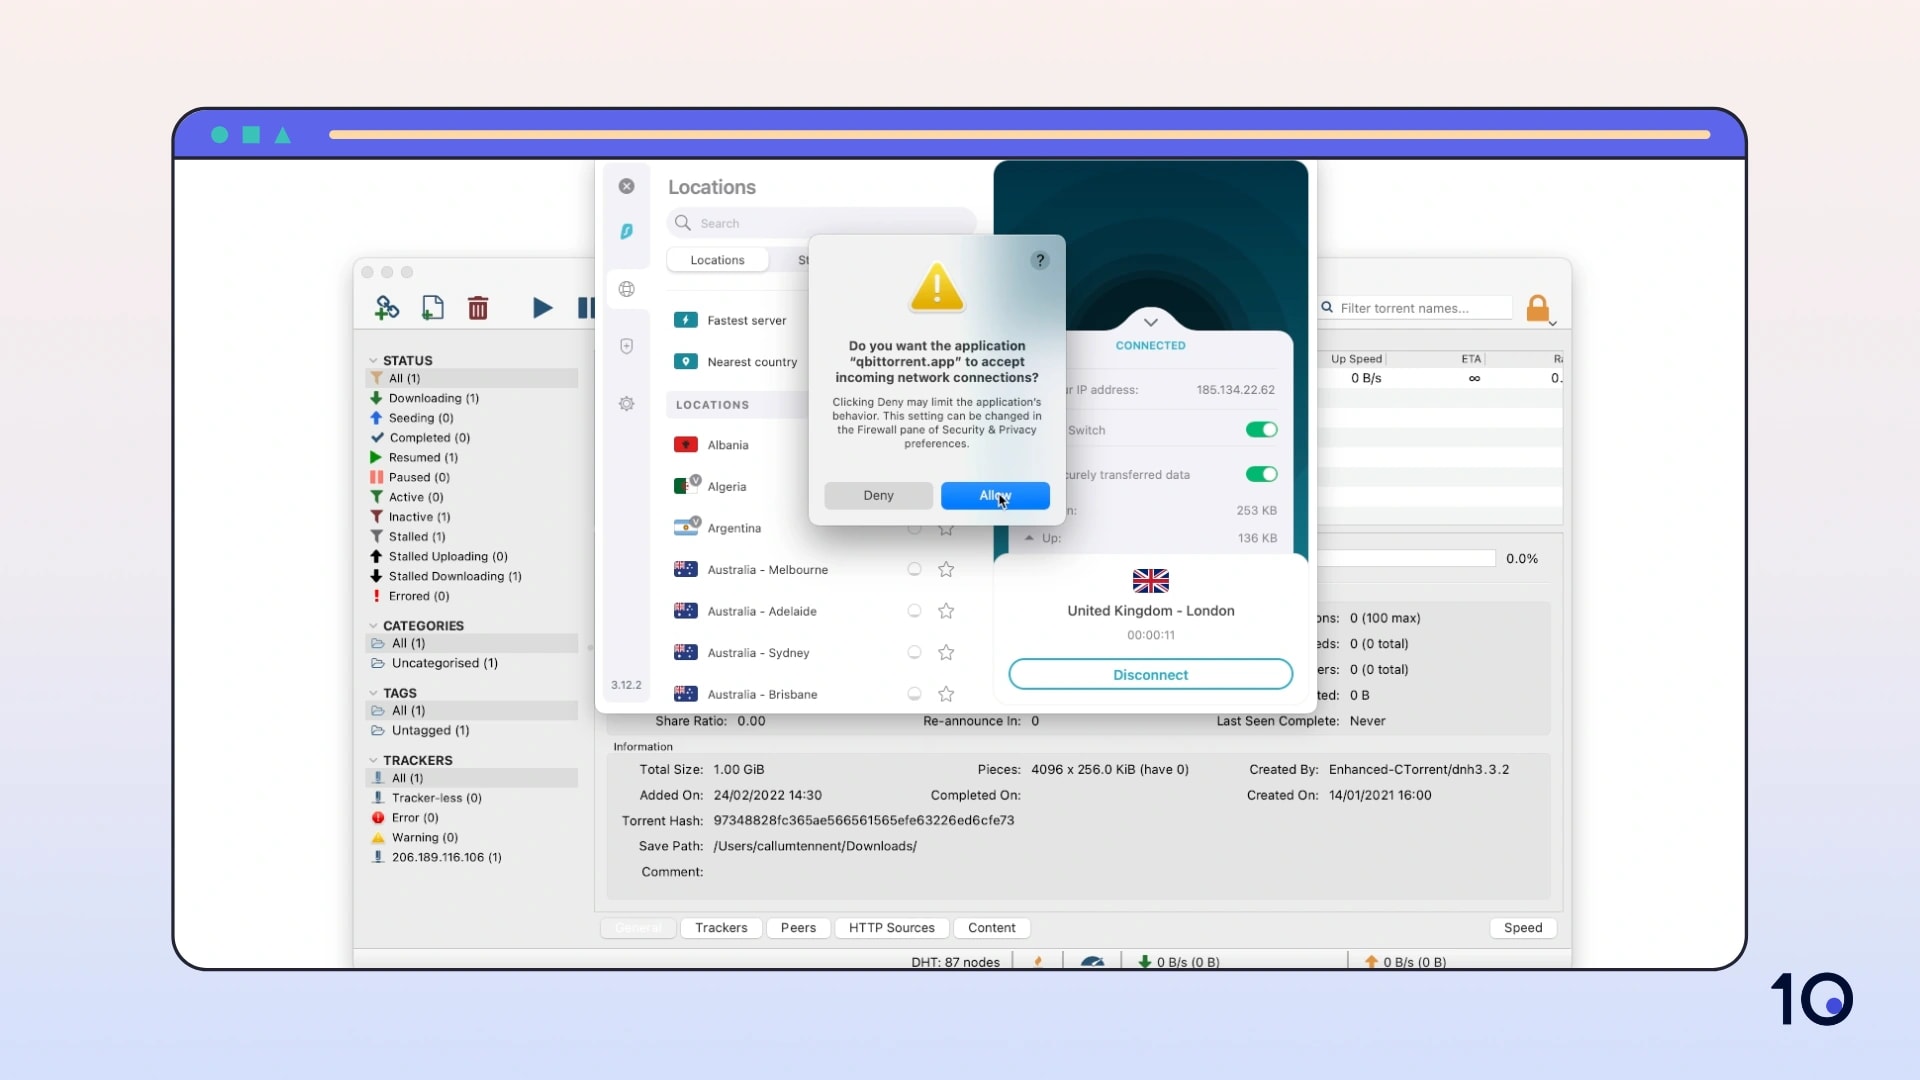The height and width of the screenshot is (1080, 1920).
Task: Click the Add Torrent Link icon in qBittorrent
Action: click(386, 308)
